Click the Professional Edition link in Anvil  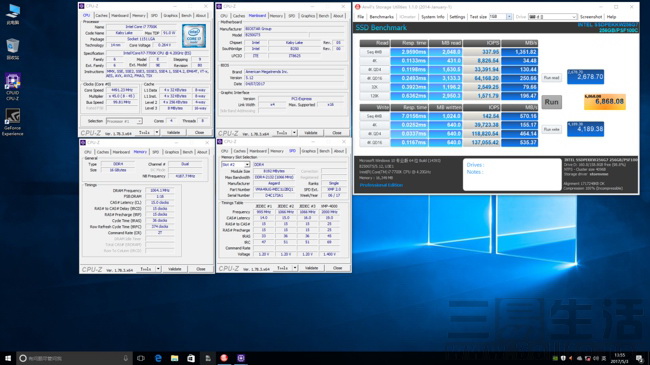tap(381, 185)
